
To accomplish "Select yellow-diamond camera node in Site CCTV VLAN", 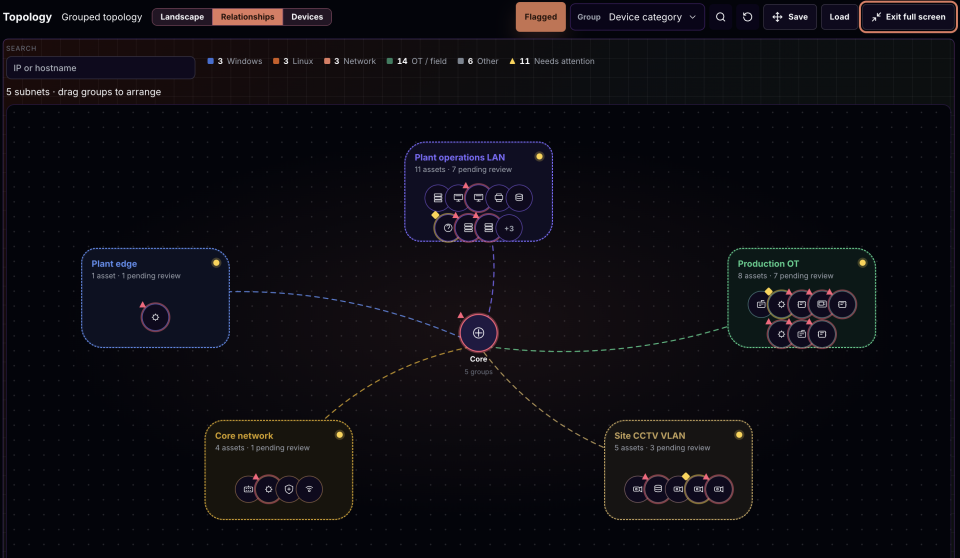I will point(698,489).
